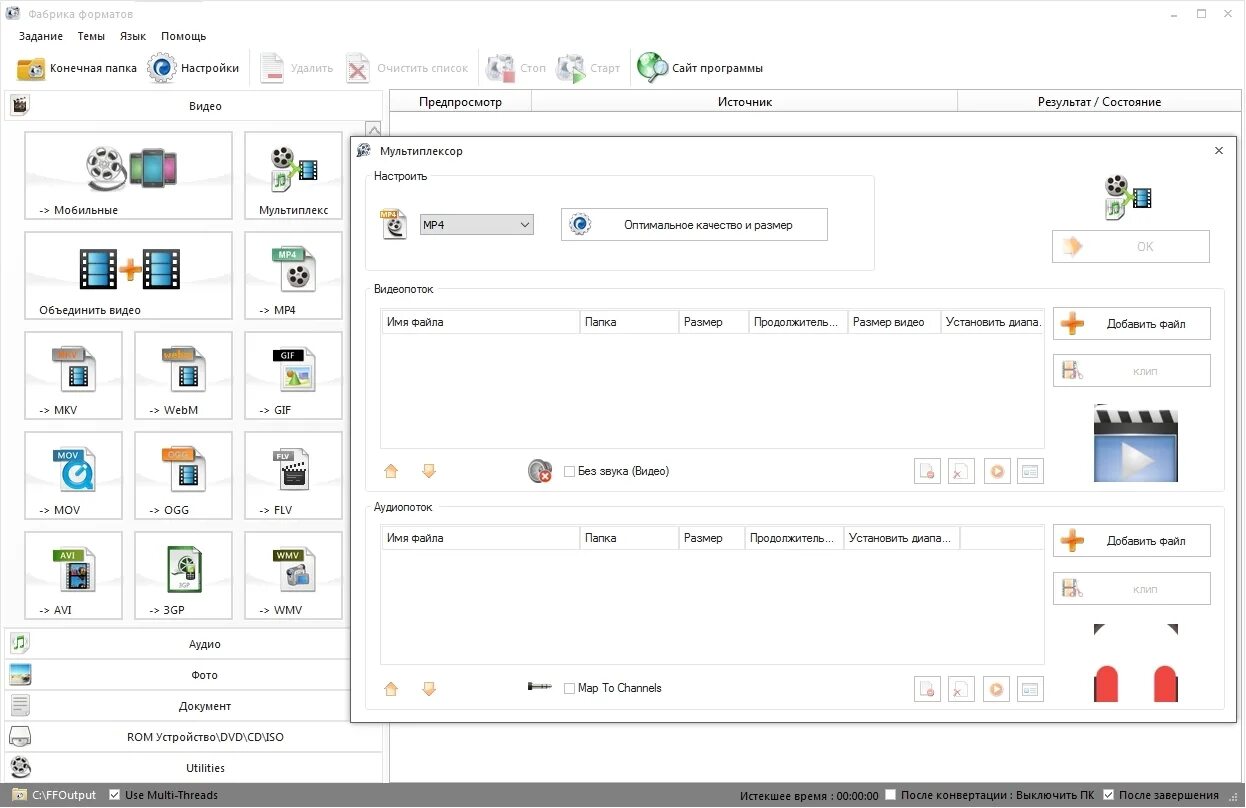Choose the -> GIF conversion tile
This screenshot has width=1246, height=808.
[x=293, y=376]
